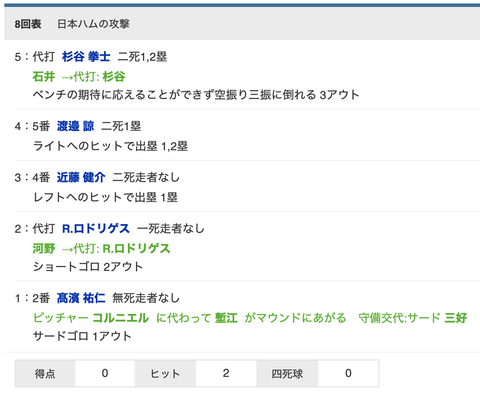Click the 得点 value 0

[105, 373]
